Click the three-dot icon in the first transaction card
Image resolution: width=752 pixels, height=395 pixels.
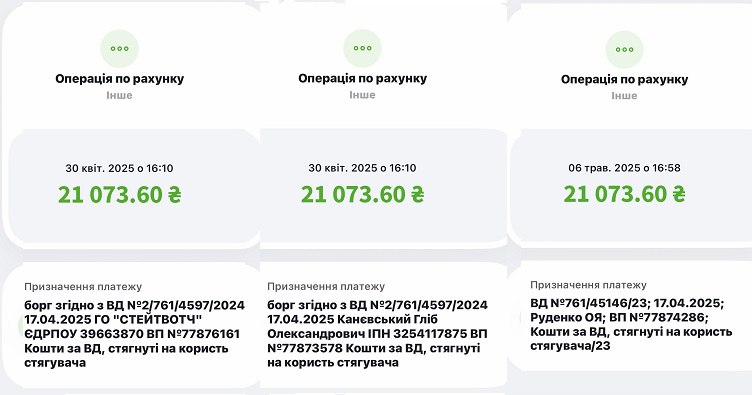(119, 48)
